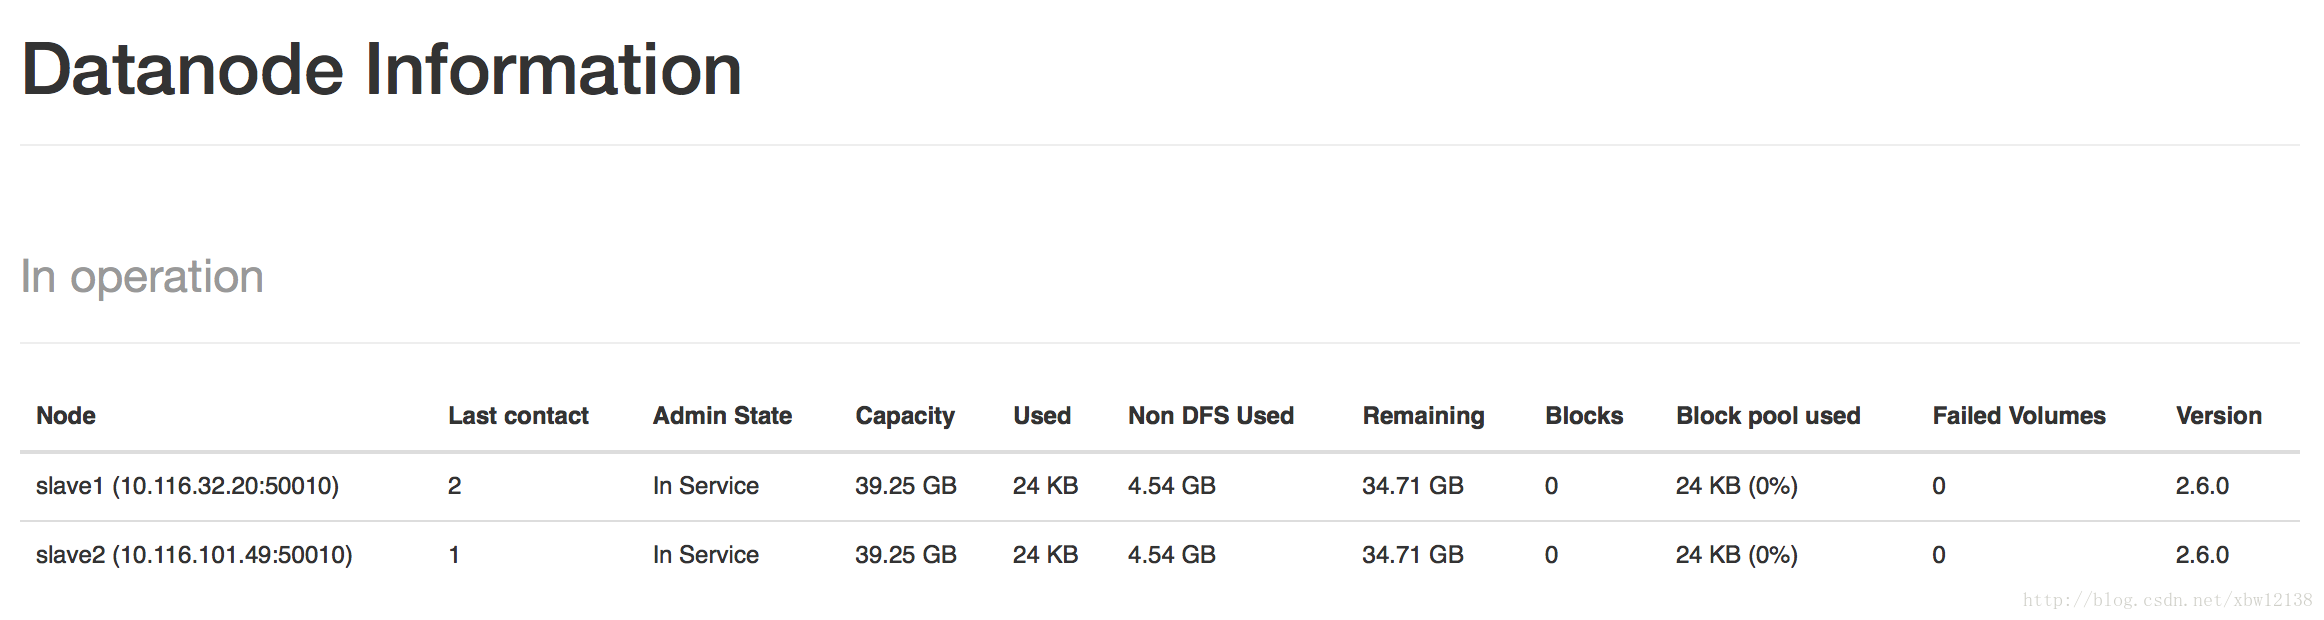Click the Failed Volumes column header
This screenshot has height=620, width=2324.
click(x=2019, y=416)
